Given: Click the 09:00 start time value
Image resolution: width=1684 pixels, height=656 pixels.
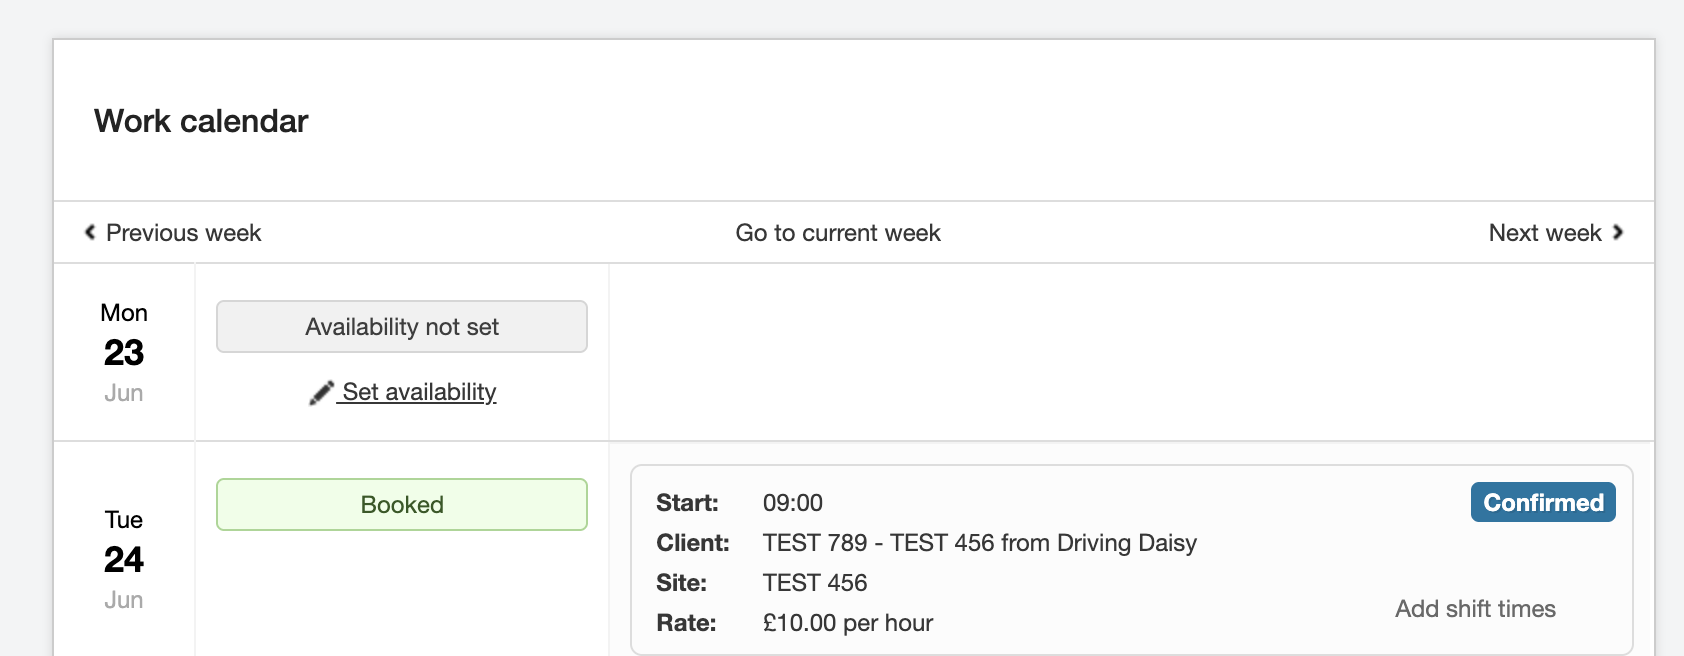Looking at the screenshot, I should point(793,503).
